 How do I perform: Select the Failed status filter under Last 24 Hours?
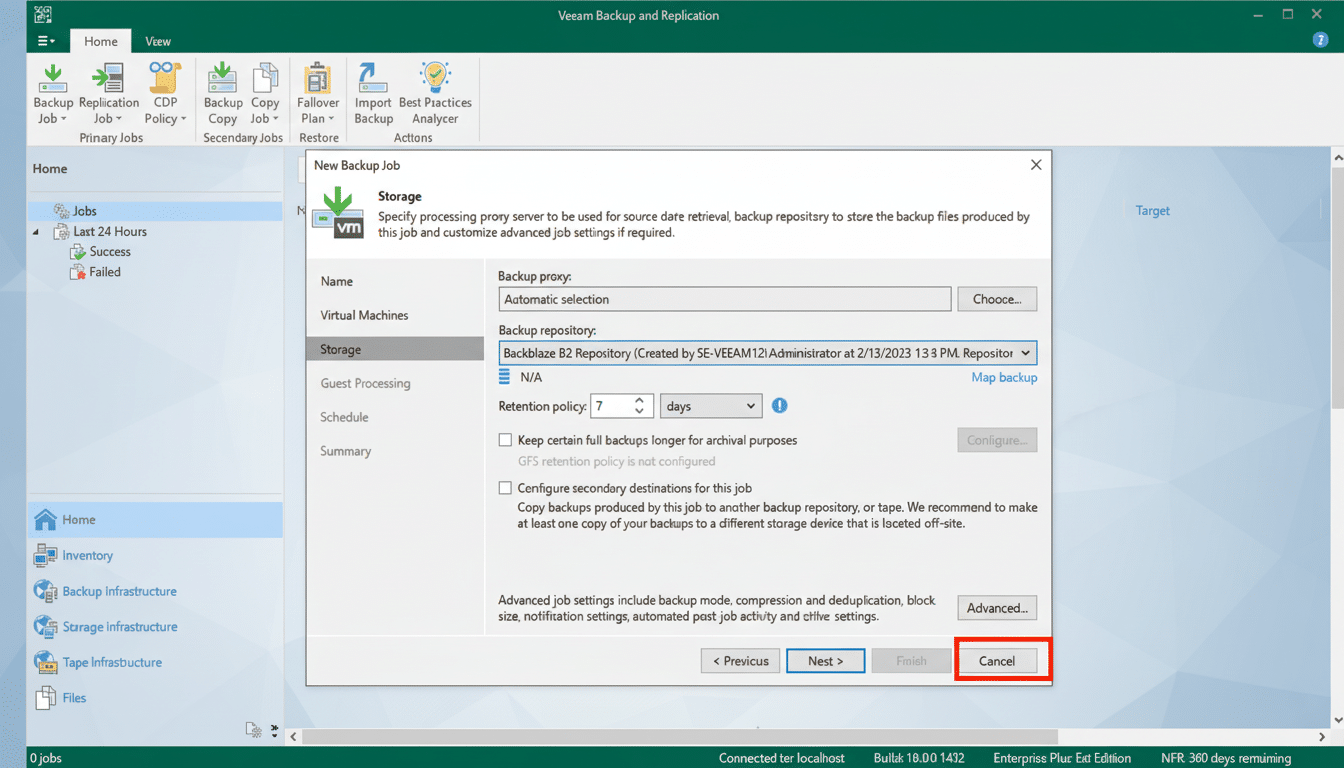pos(103,271)
